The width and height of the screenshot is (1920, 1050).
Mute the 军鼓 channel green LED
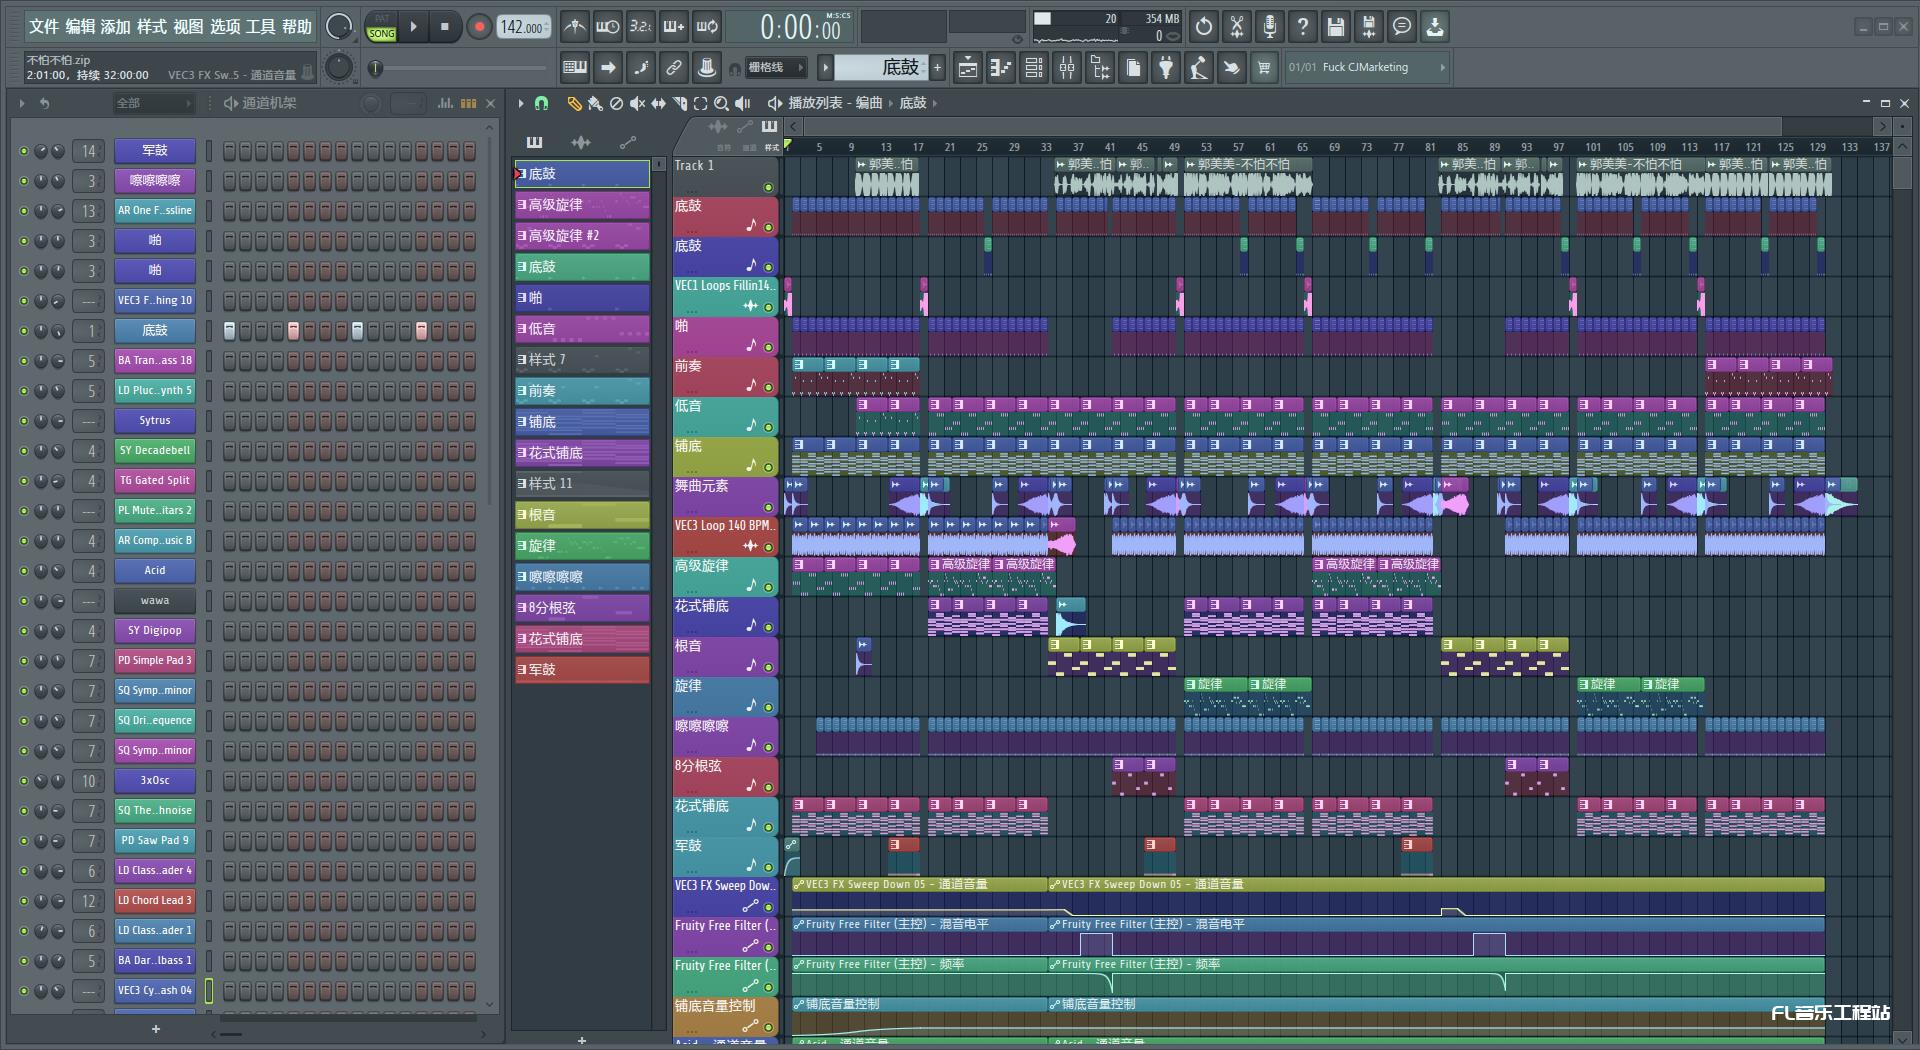pyautogui.click(x=24, y=151)
